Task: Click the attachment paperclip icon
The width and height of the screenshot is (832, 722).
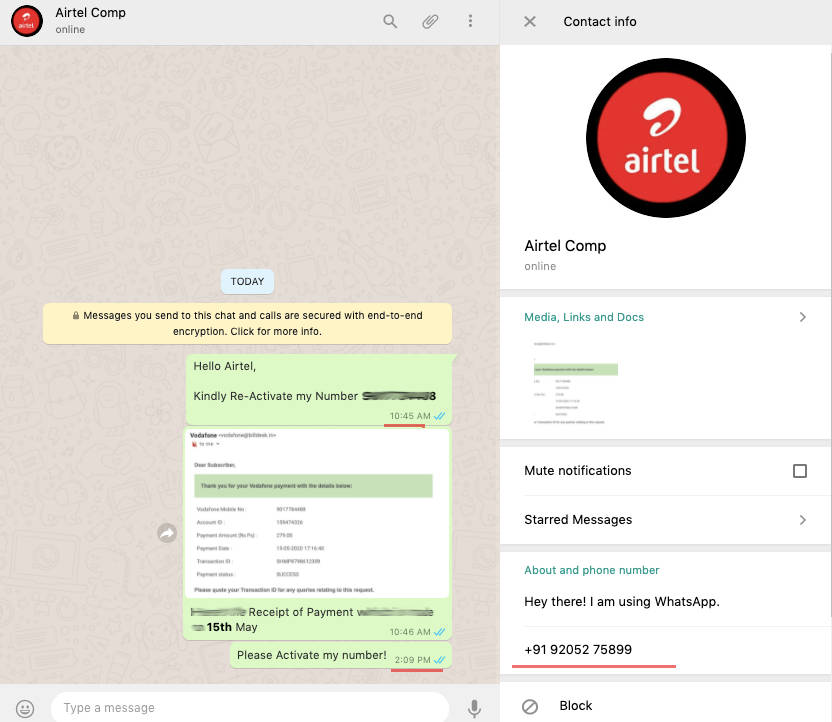Action: tap(430, 20)
